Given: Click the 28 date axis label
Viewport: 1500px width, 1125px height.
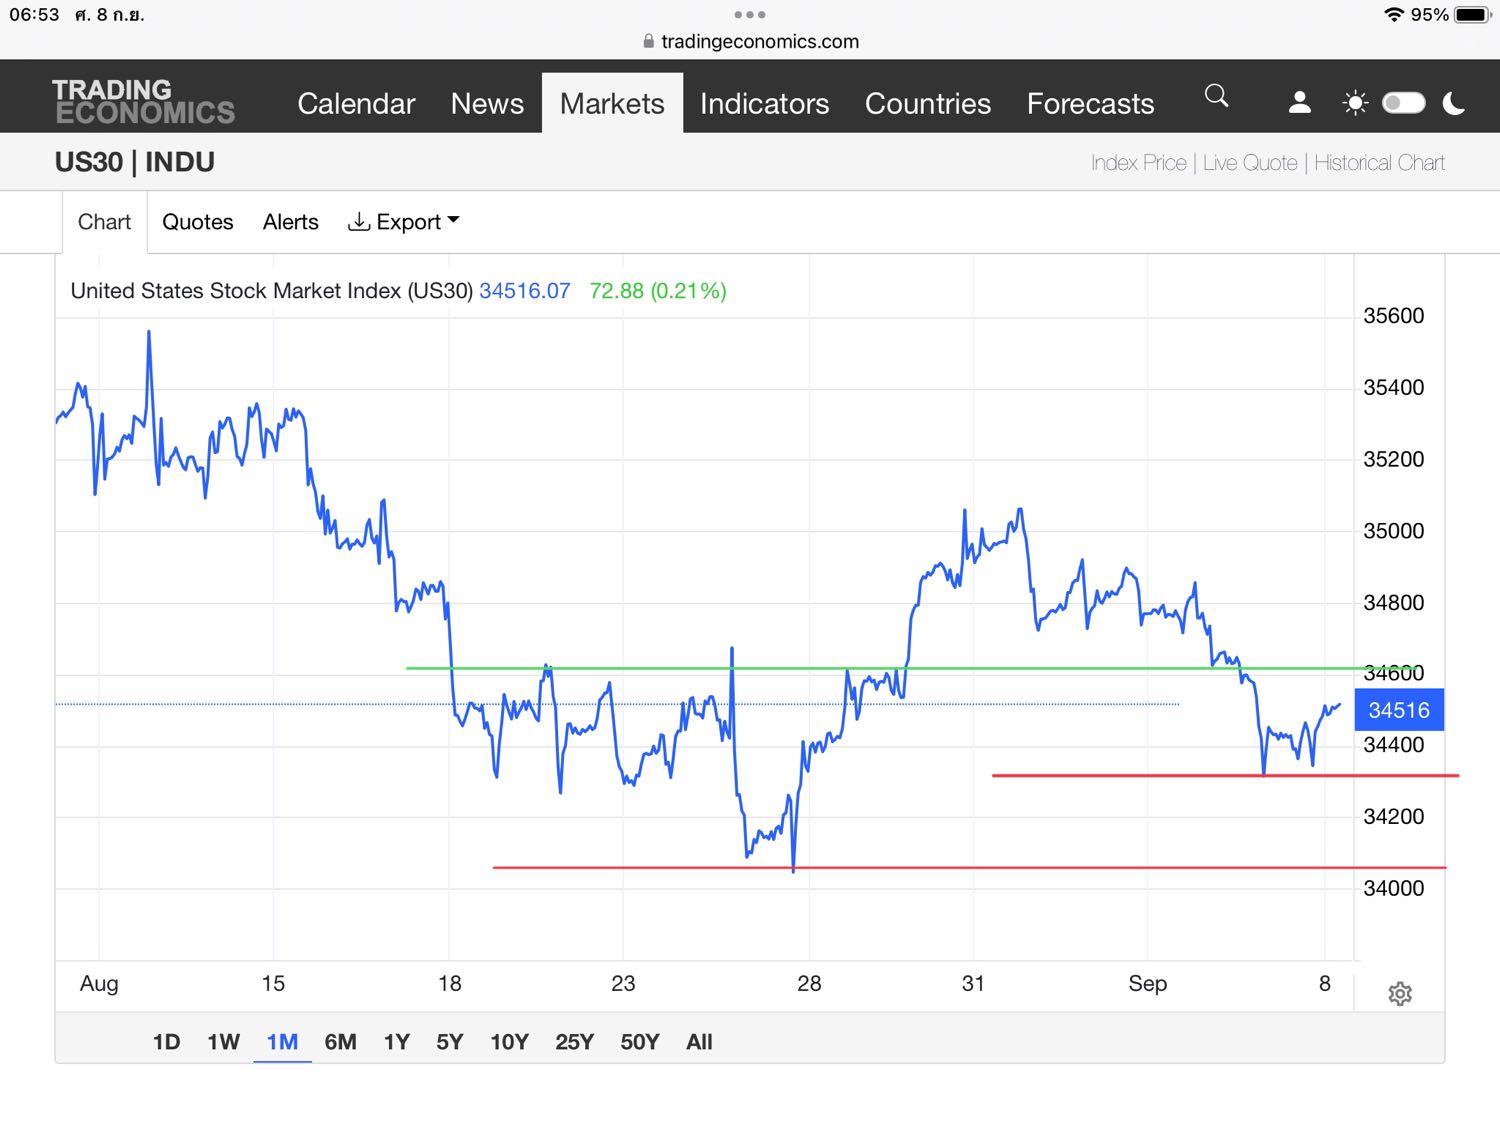Looking at the screenshot, I should tap(809, 984).
